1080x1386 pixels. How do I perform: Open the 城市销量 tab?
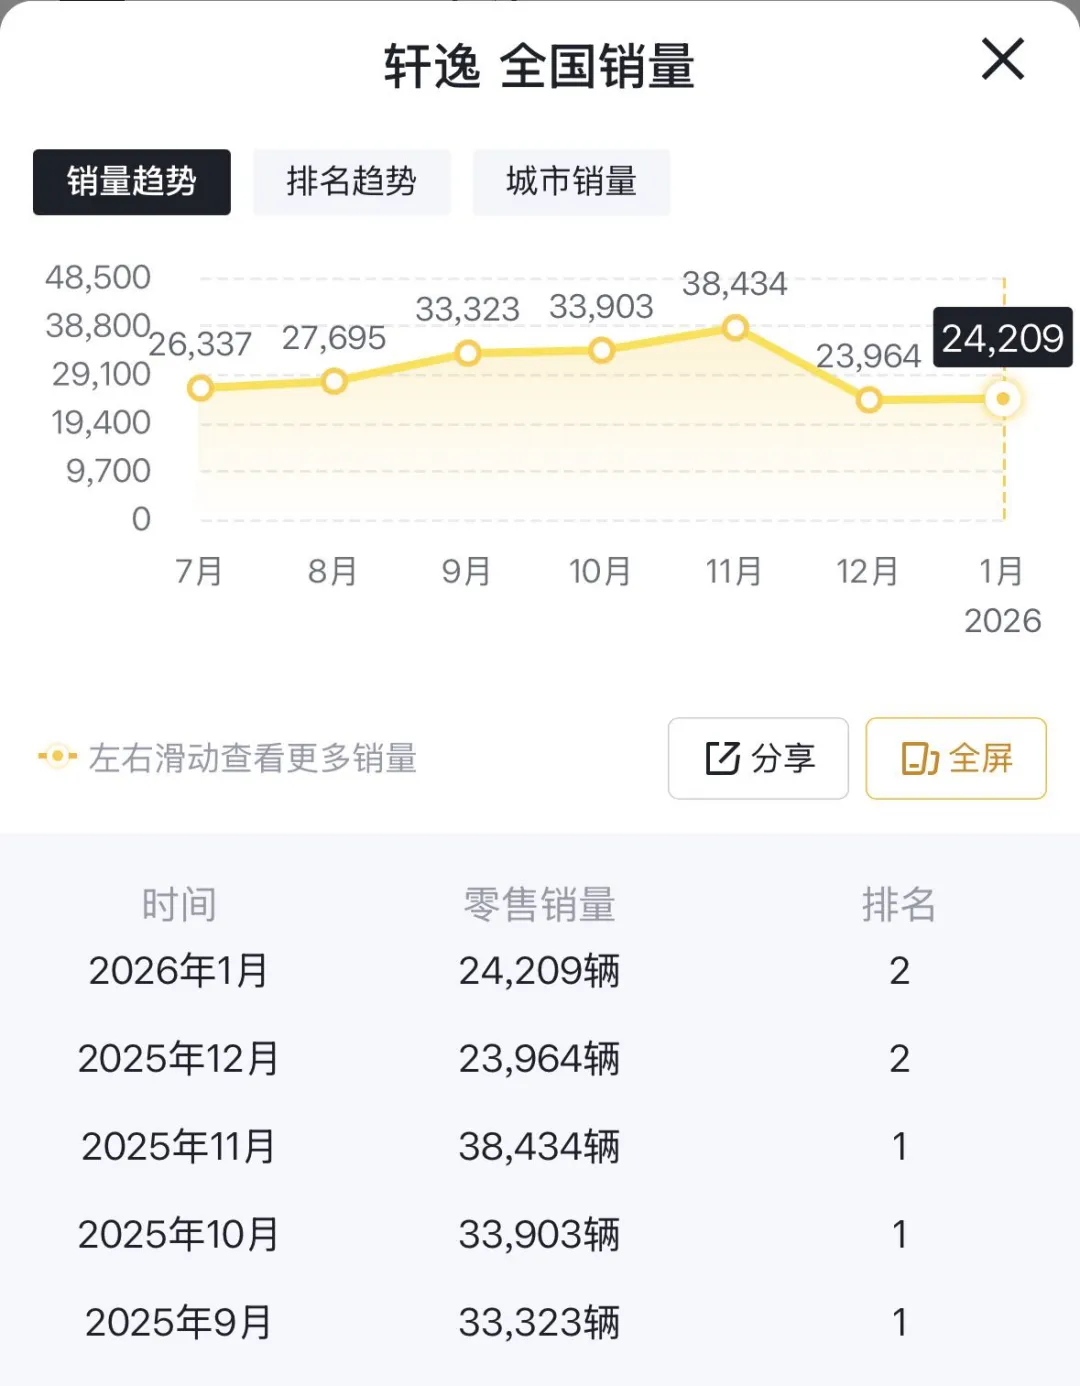572,182
